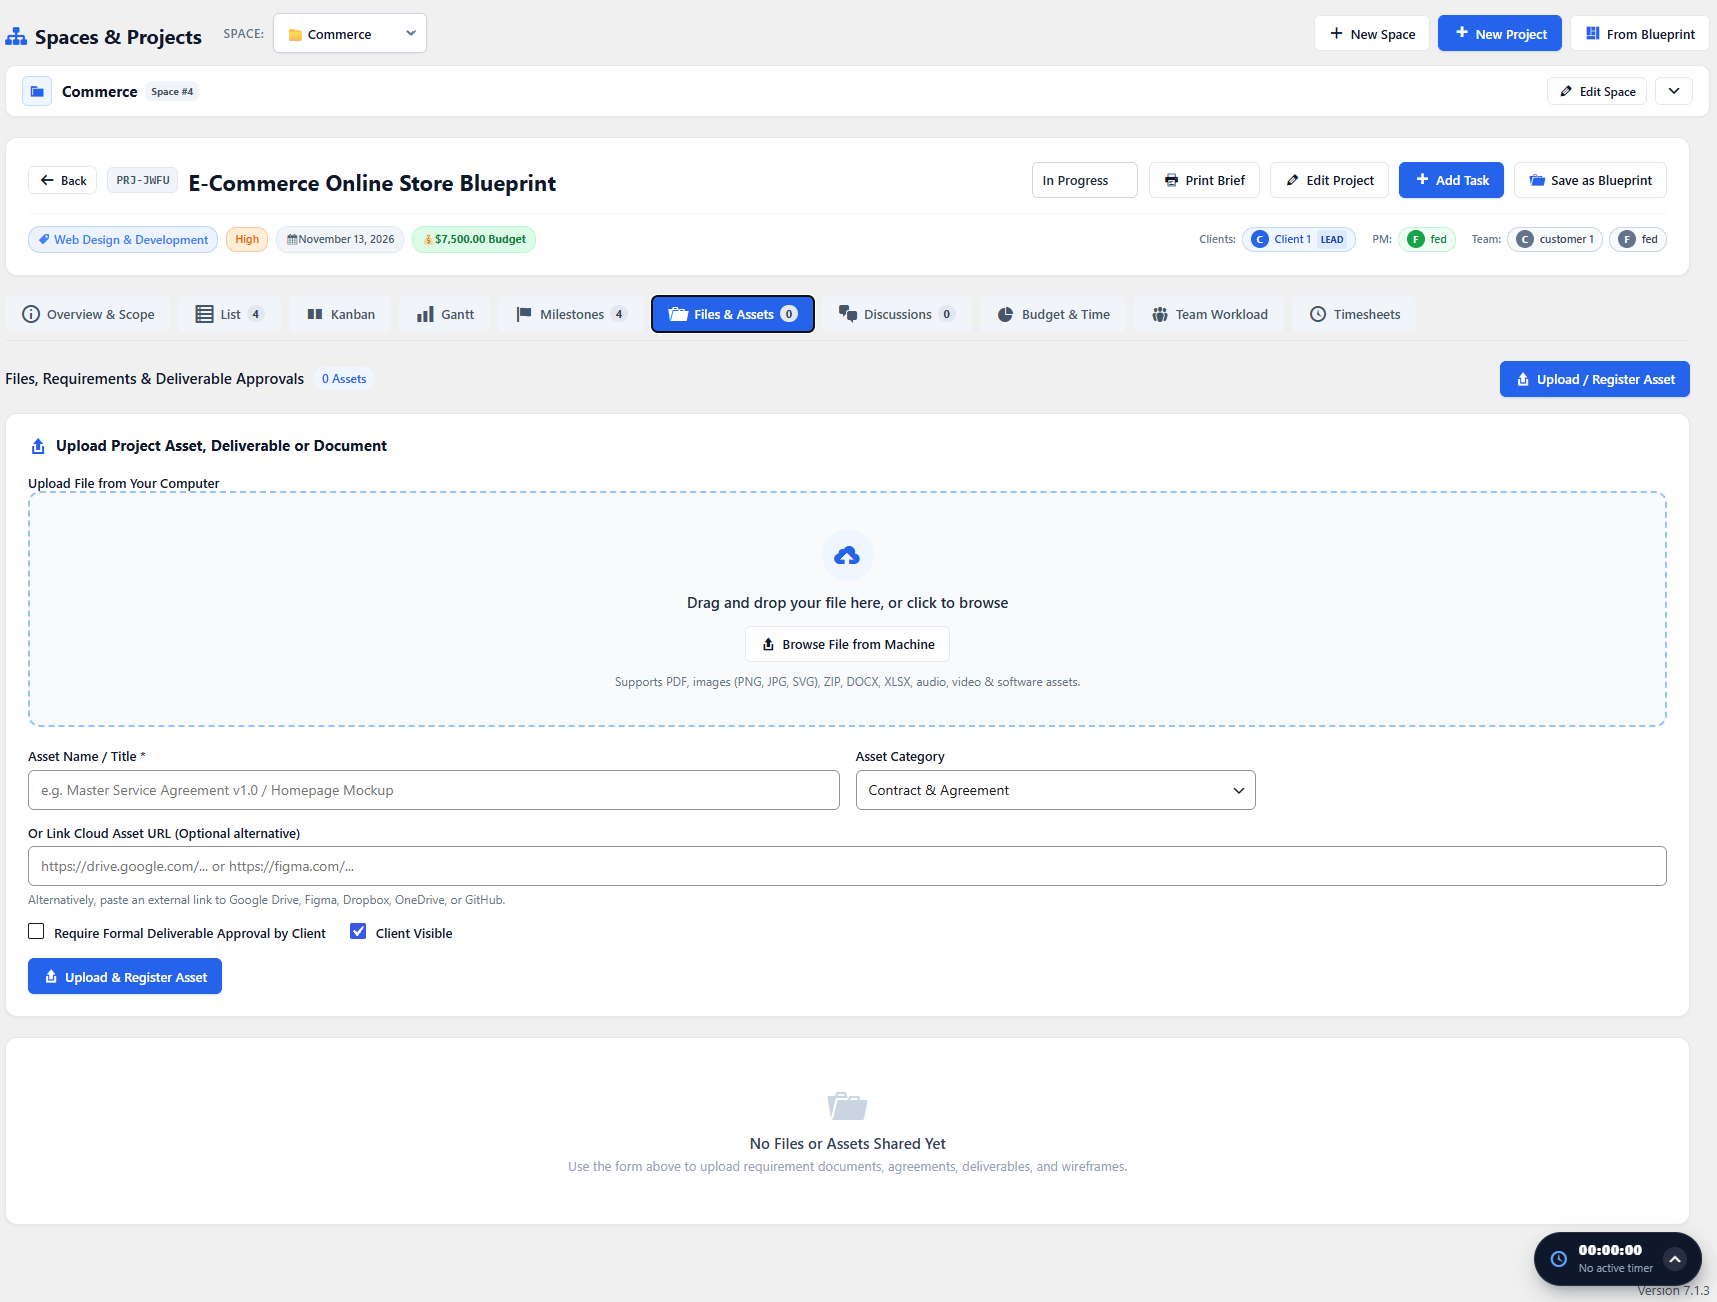Click the cloud upload icon in dropzone
Viewport: 1717px width, 1302px height.
click(x=847, y=555)
